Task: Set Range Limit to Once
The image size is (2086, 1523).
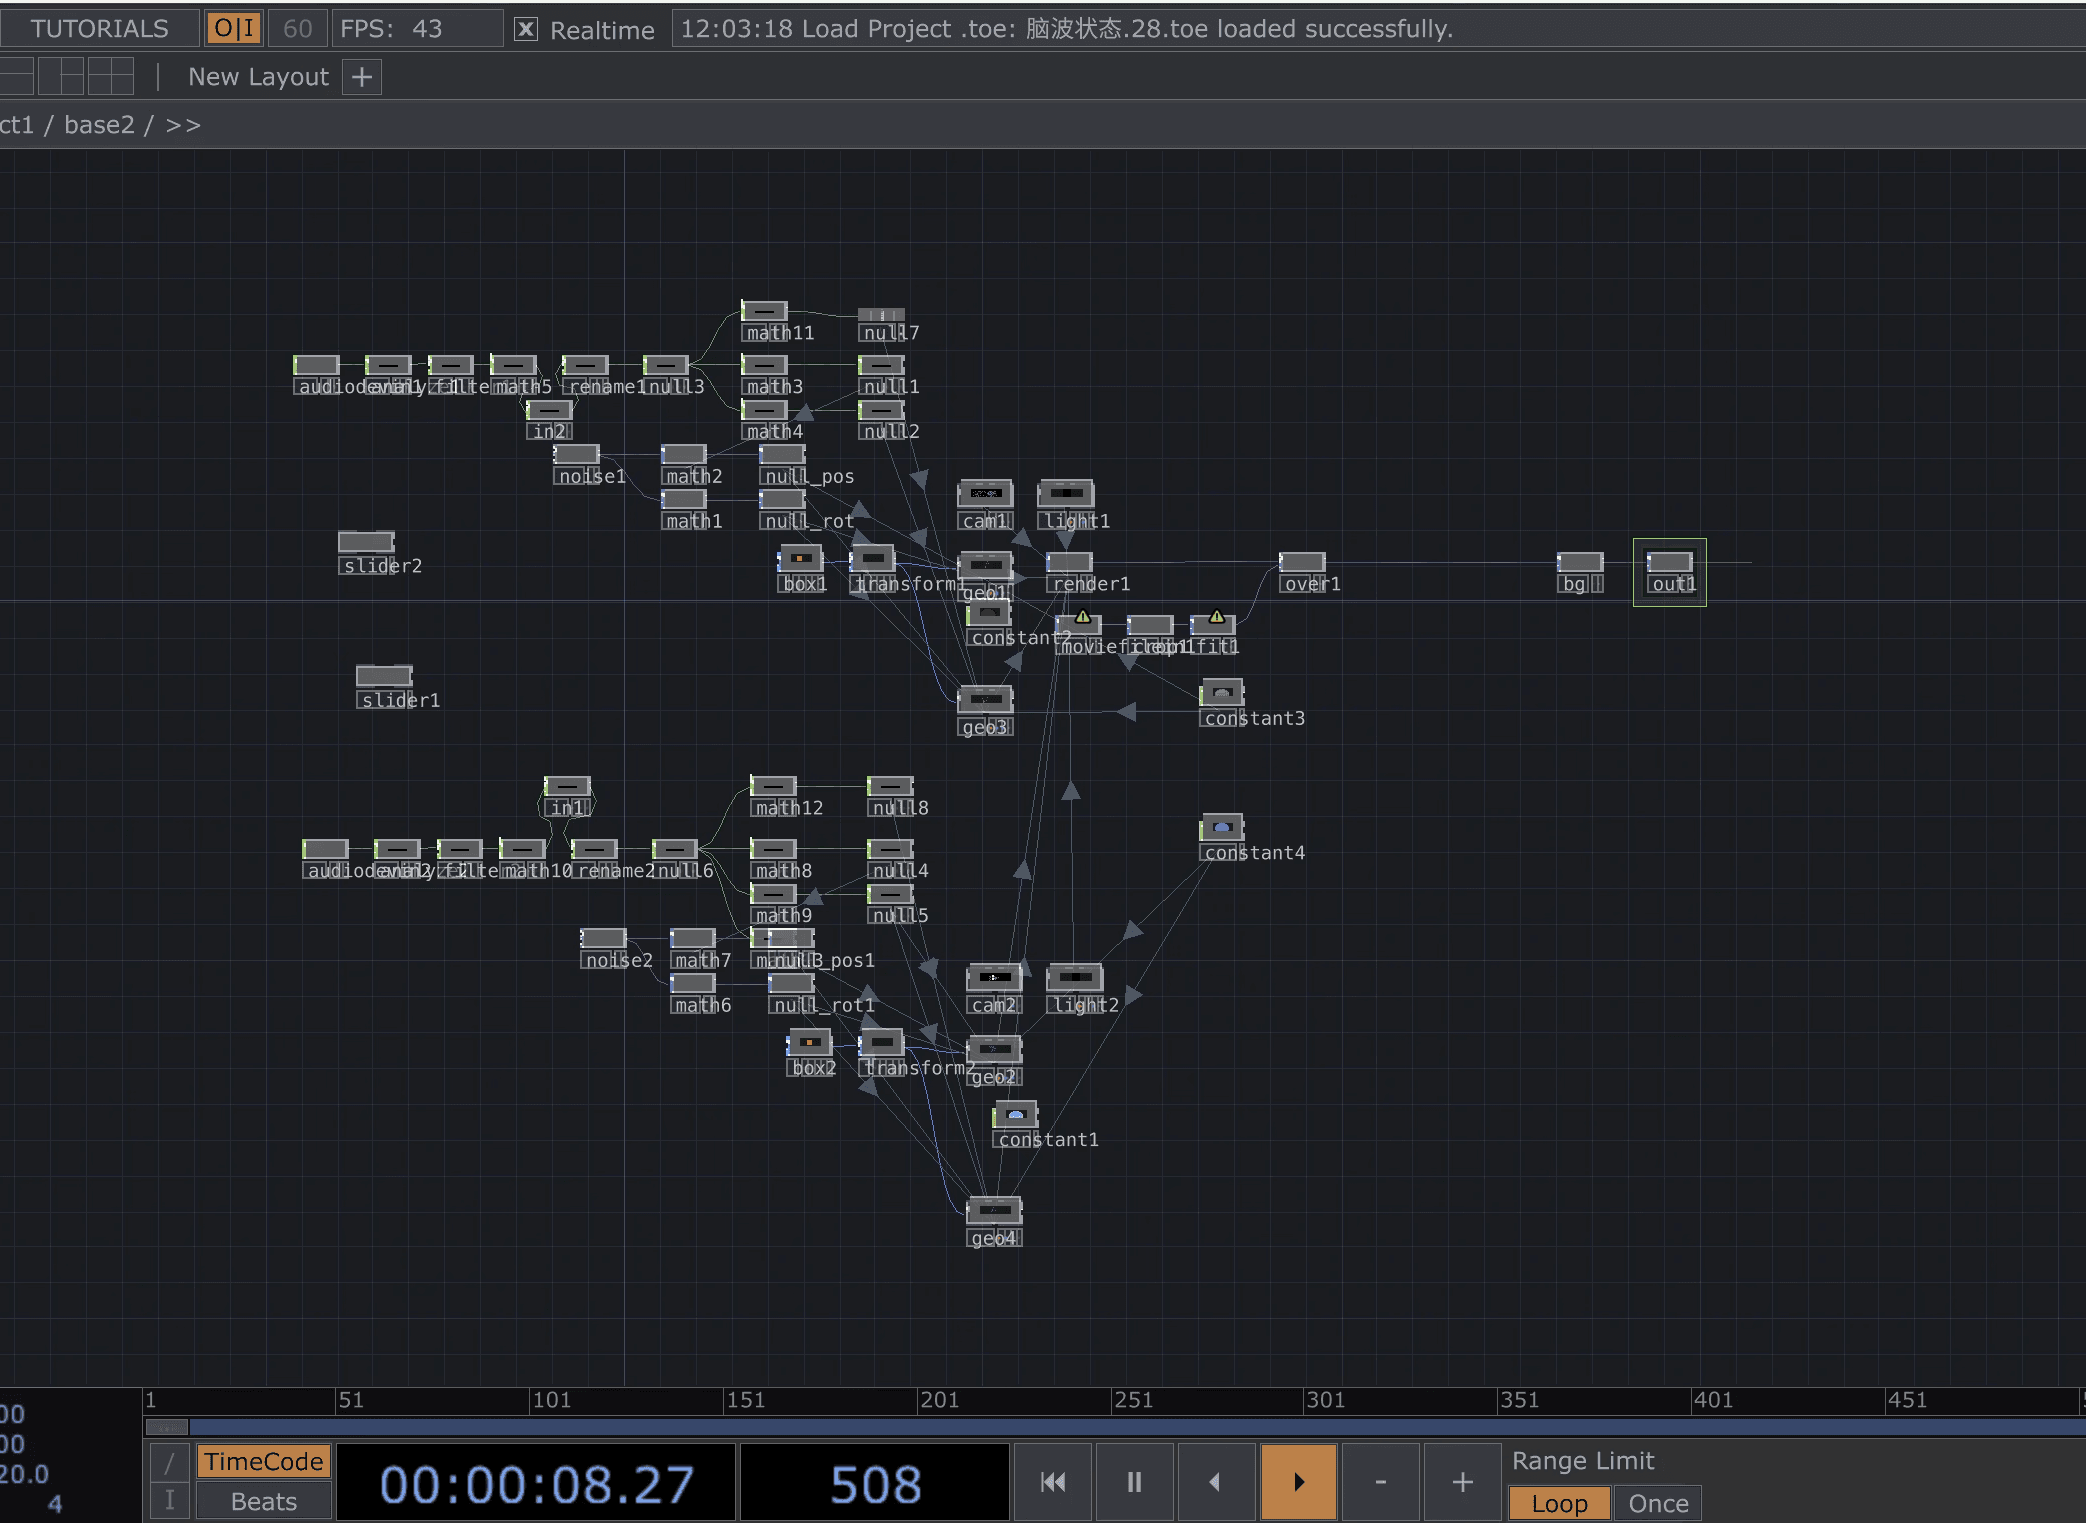Action: [x=1657, y=1503]
